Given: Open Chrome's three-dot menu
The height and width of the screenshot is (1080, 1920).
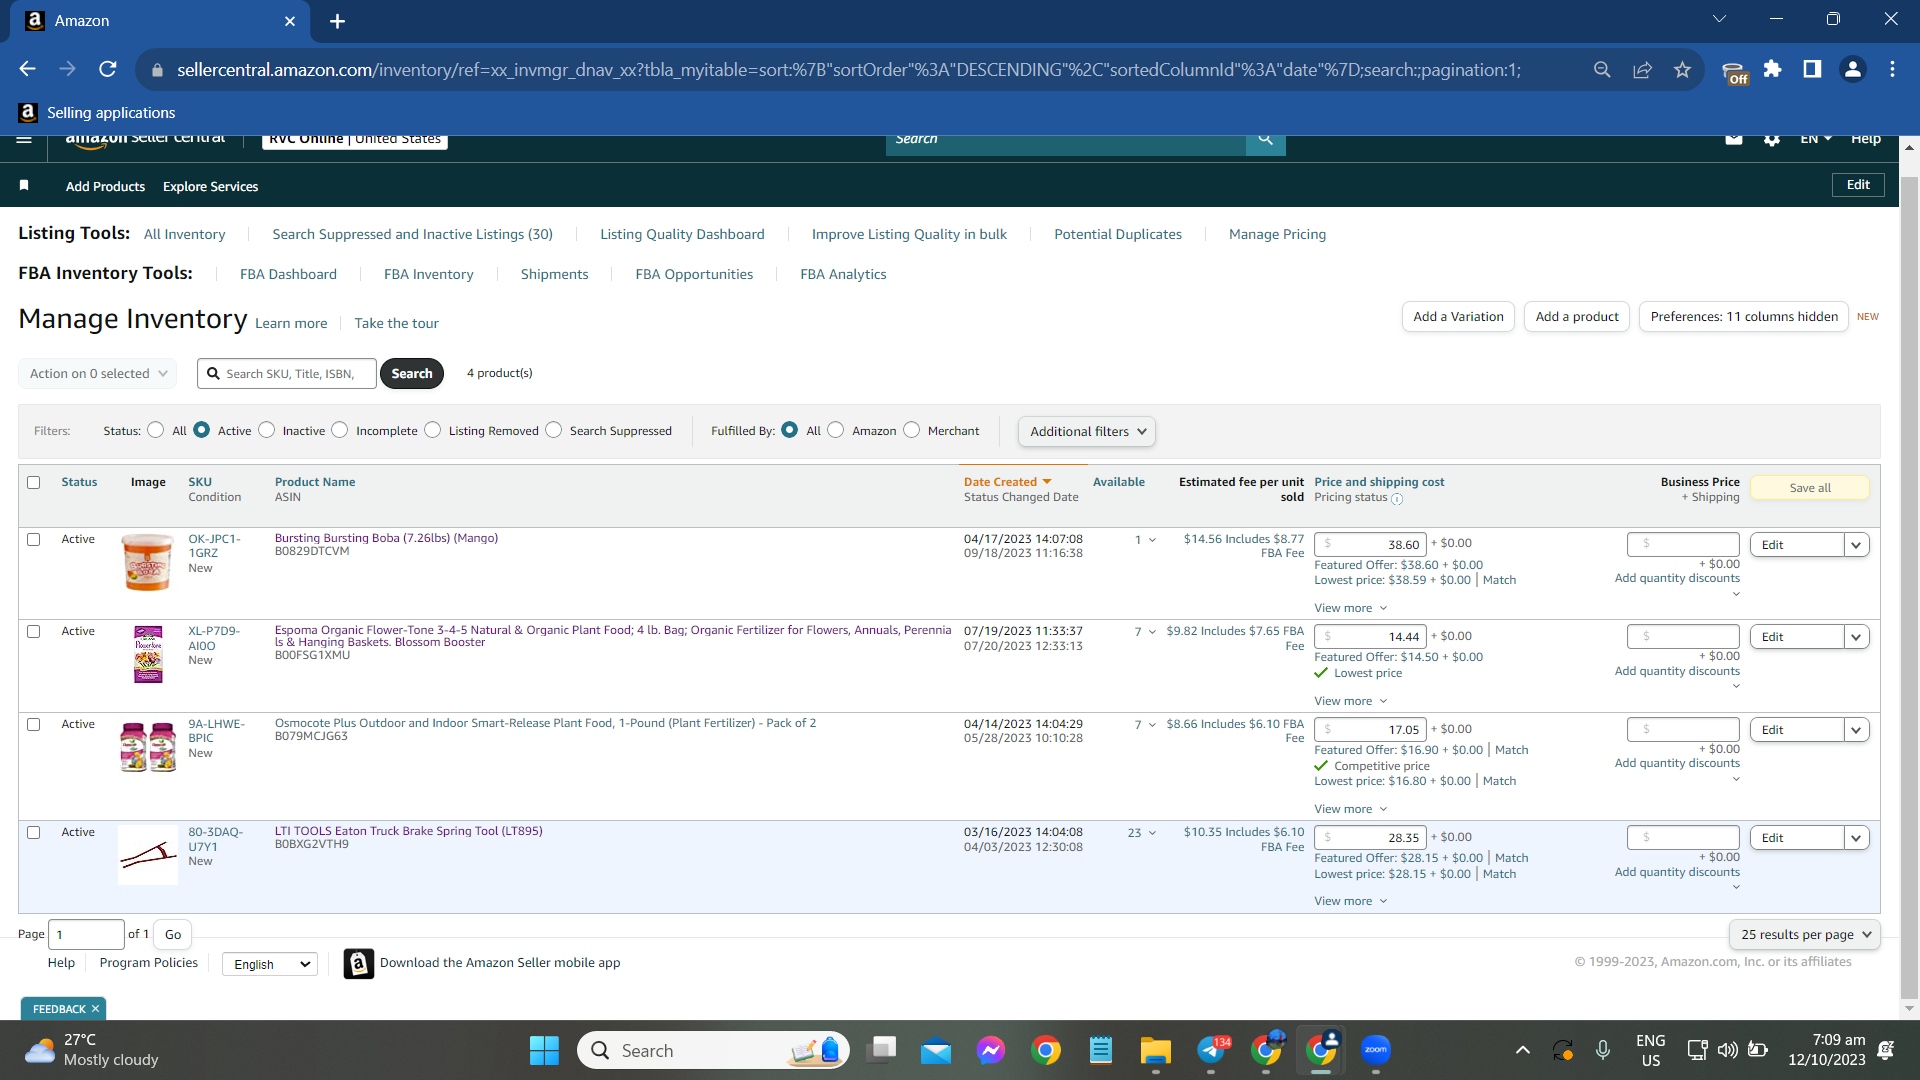Looking at the screenshot, I should tap(1892, 69).
